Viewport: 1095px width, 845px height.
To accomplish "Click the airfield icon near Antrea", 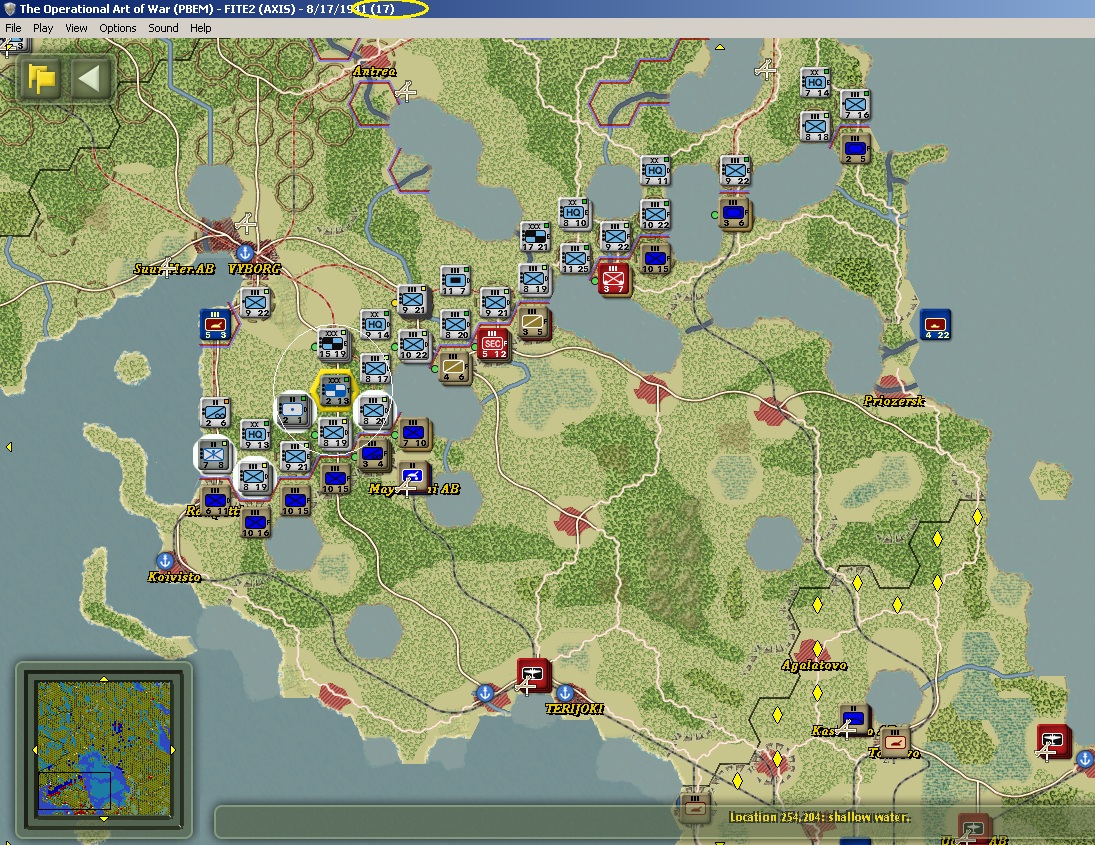I will [406, 91].
